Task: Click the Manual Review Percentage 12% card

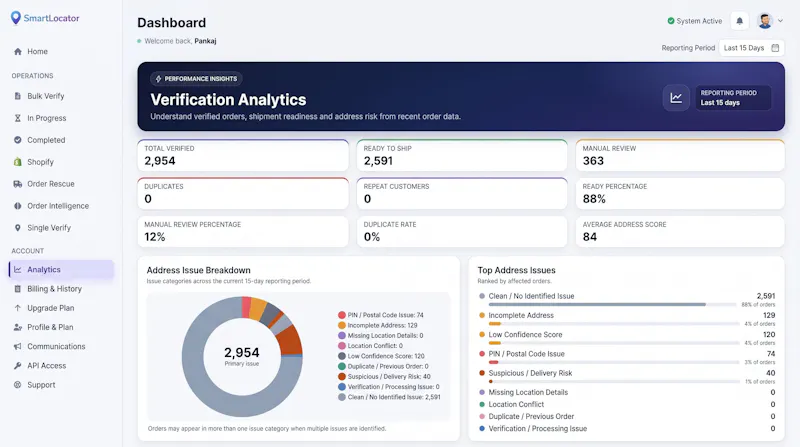Action: click(x=243, y=232)
